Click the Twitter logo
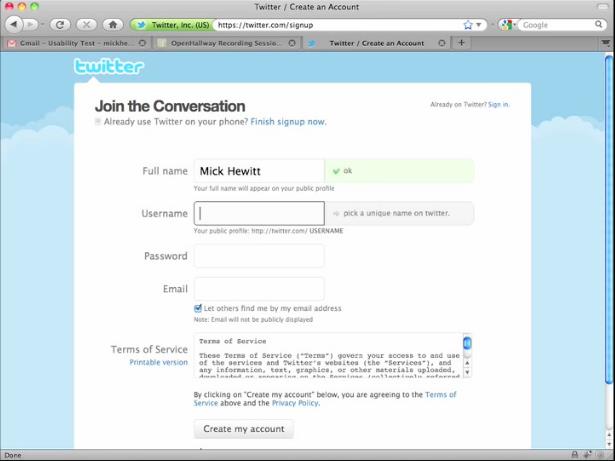 pyautogui.click(x=109, y=66)
